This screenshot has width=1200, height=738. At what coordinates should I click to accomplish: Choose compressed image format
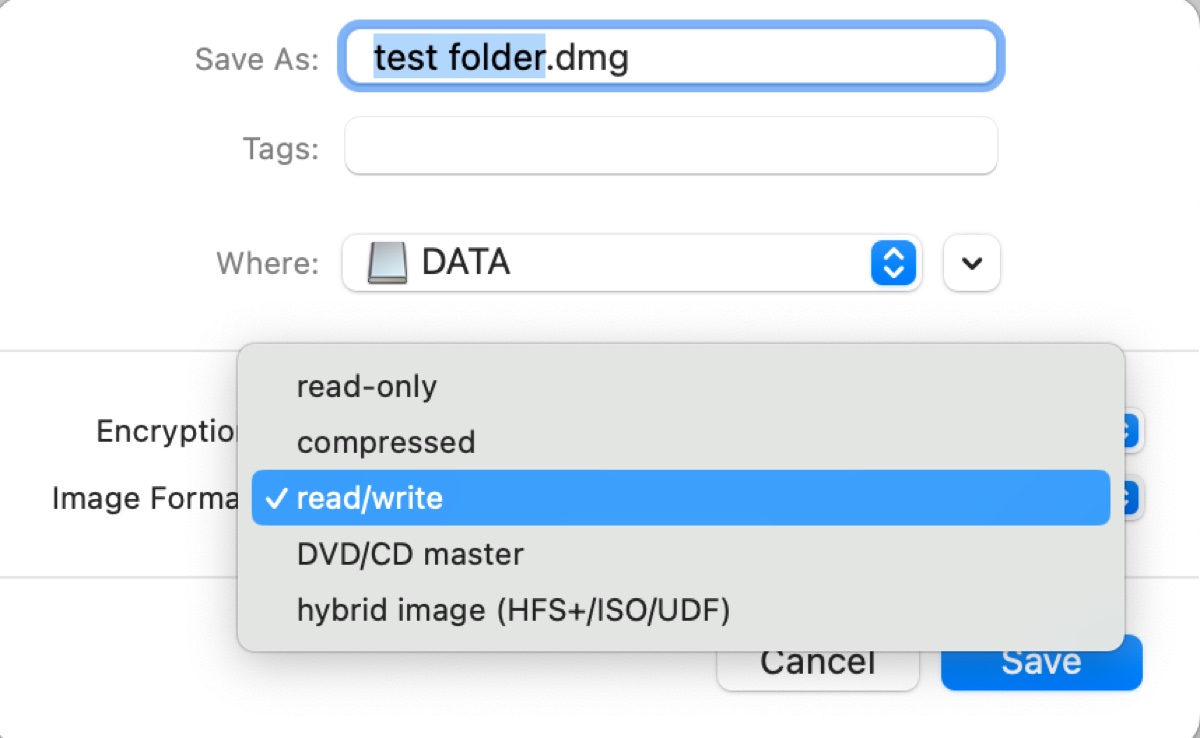tap(385, 442)
